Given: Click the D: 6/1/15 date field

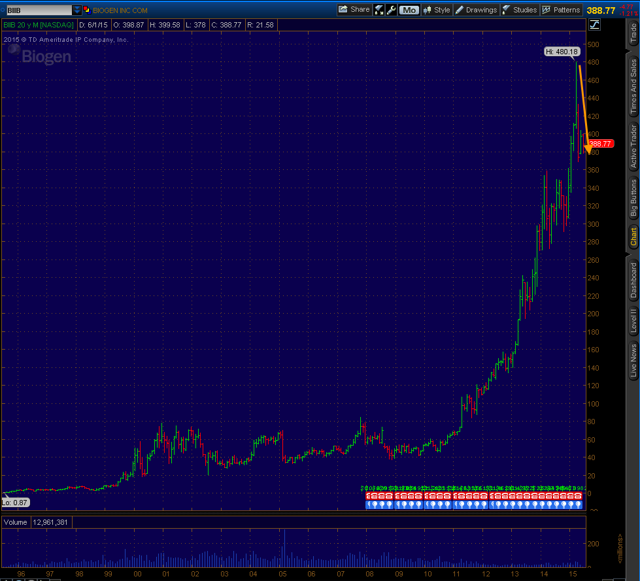Looking at the screenshot, I should coord(93,25).
